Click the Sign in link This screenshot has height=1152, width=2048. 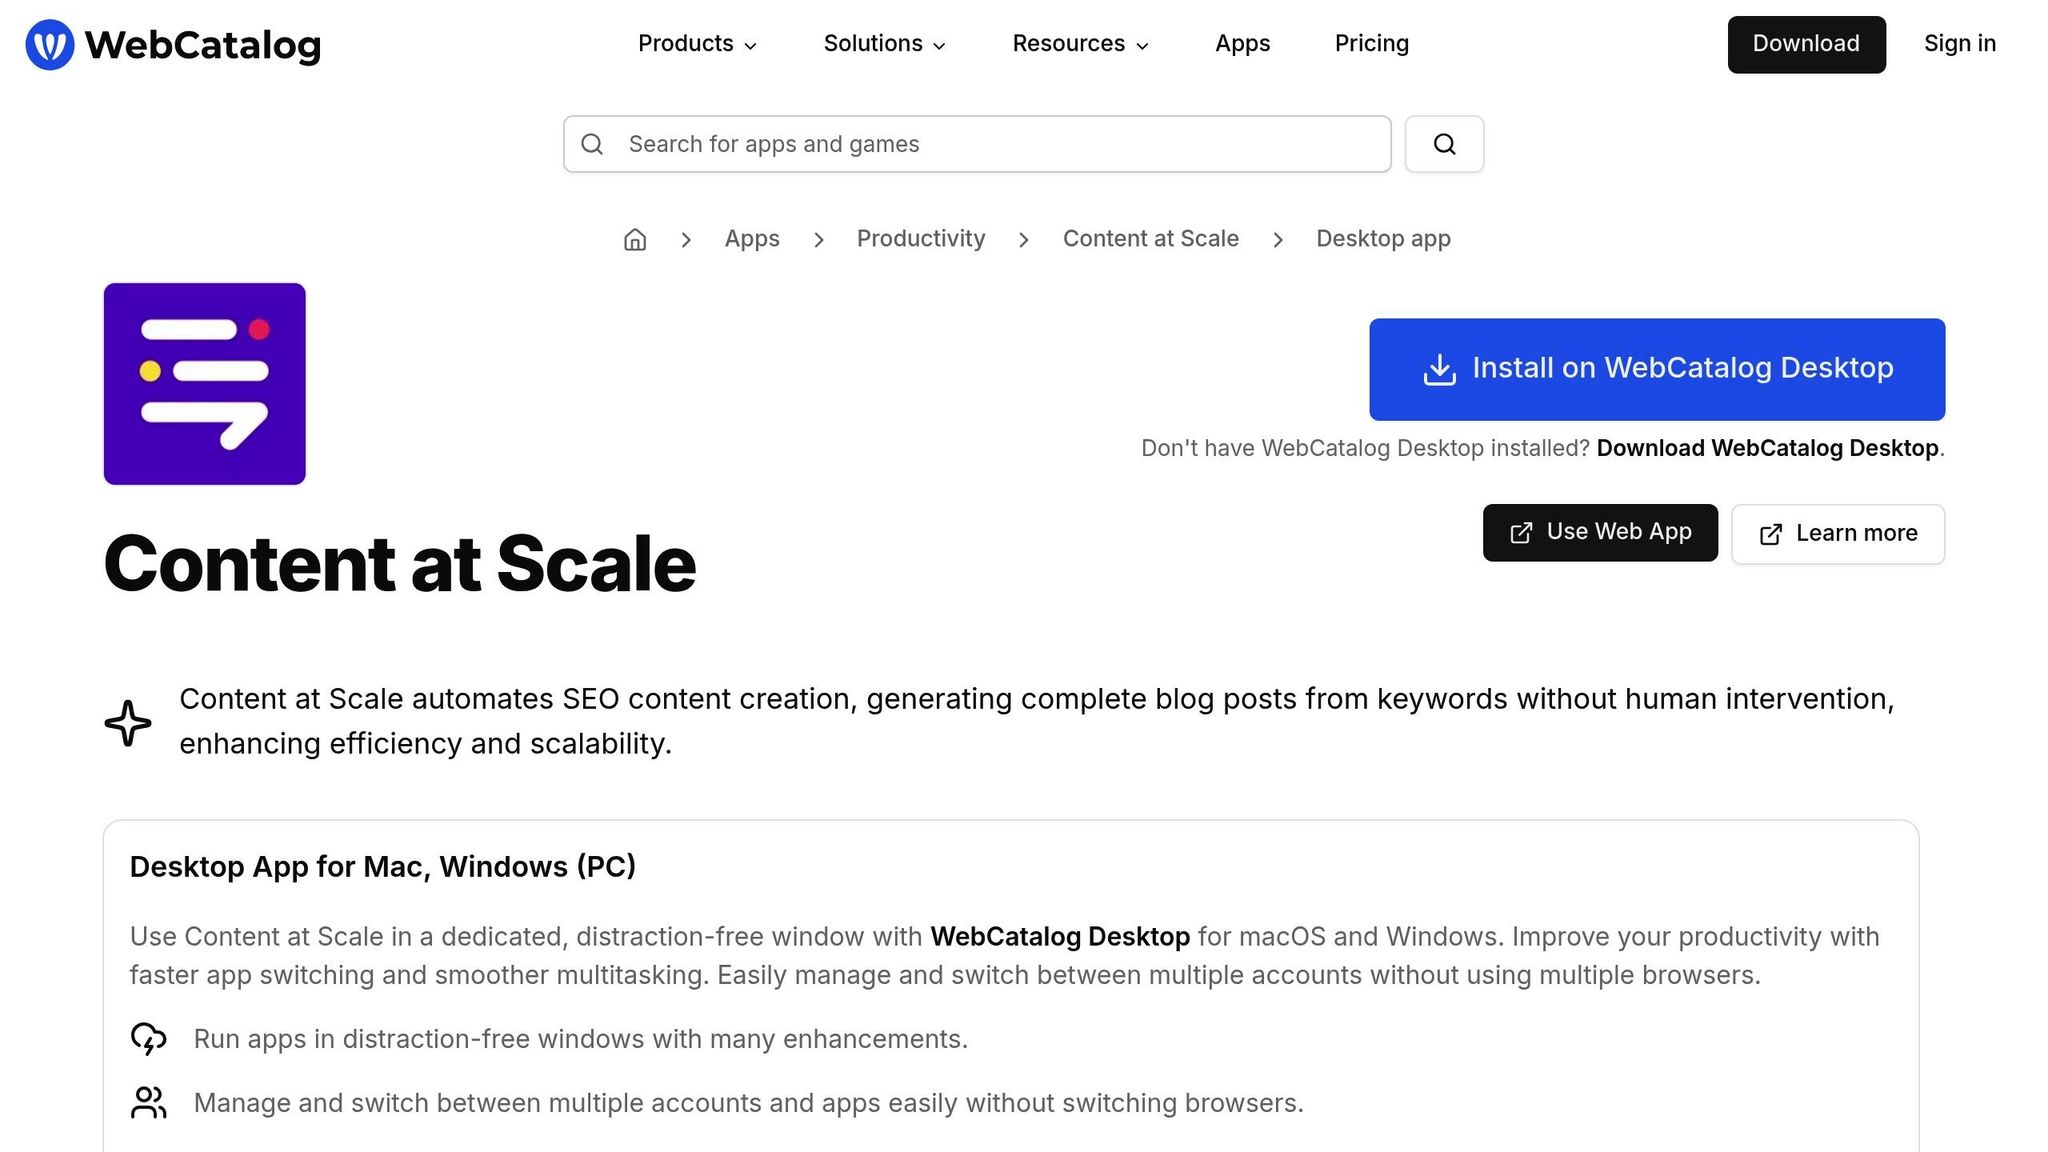pos(1959,44)
